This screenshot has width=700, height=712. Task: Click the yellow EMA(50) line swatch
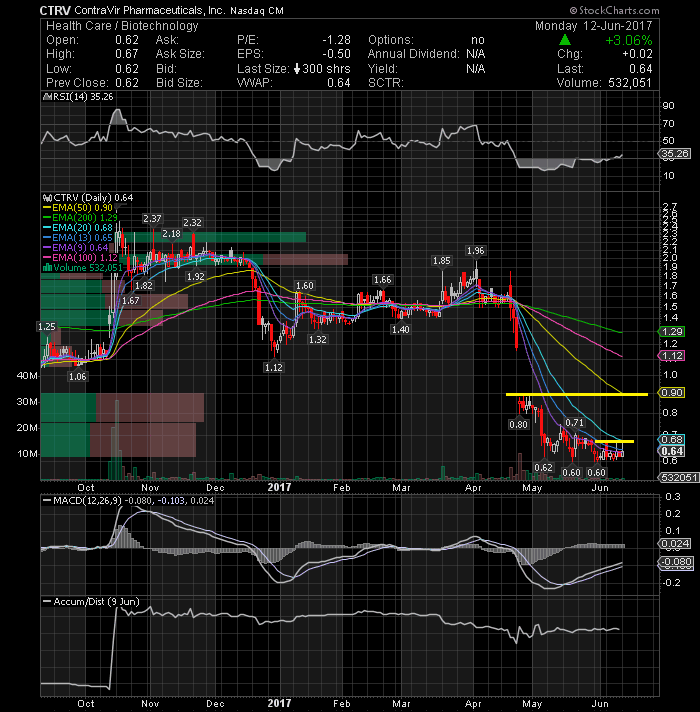click(47, 208)
